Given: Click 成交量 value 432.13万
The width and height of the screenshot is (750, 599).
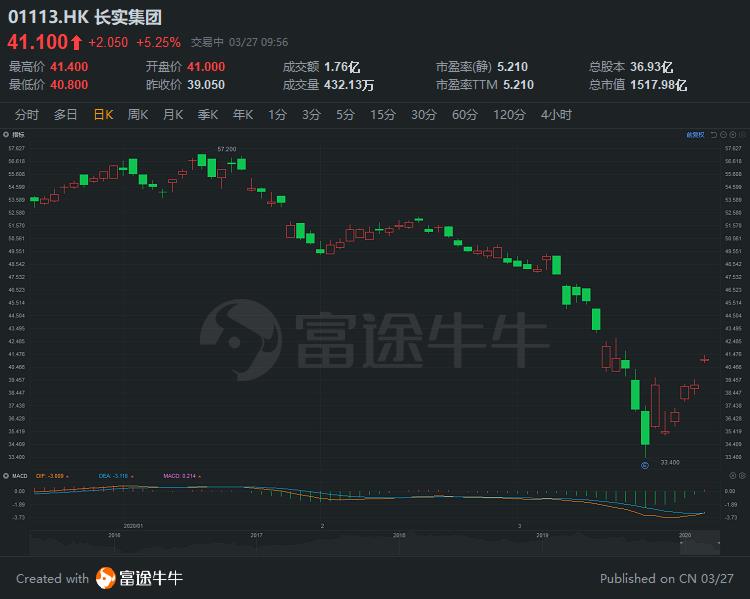Looking at the screenshot, I should 349,85.
